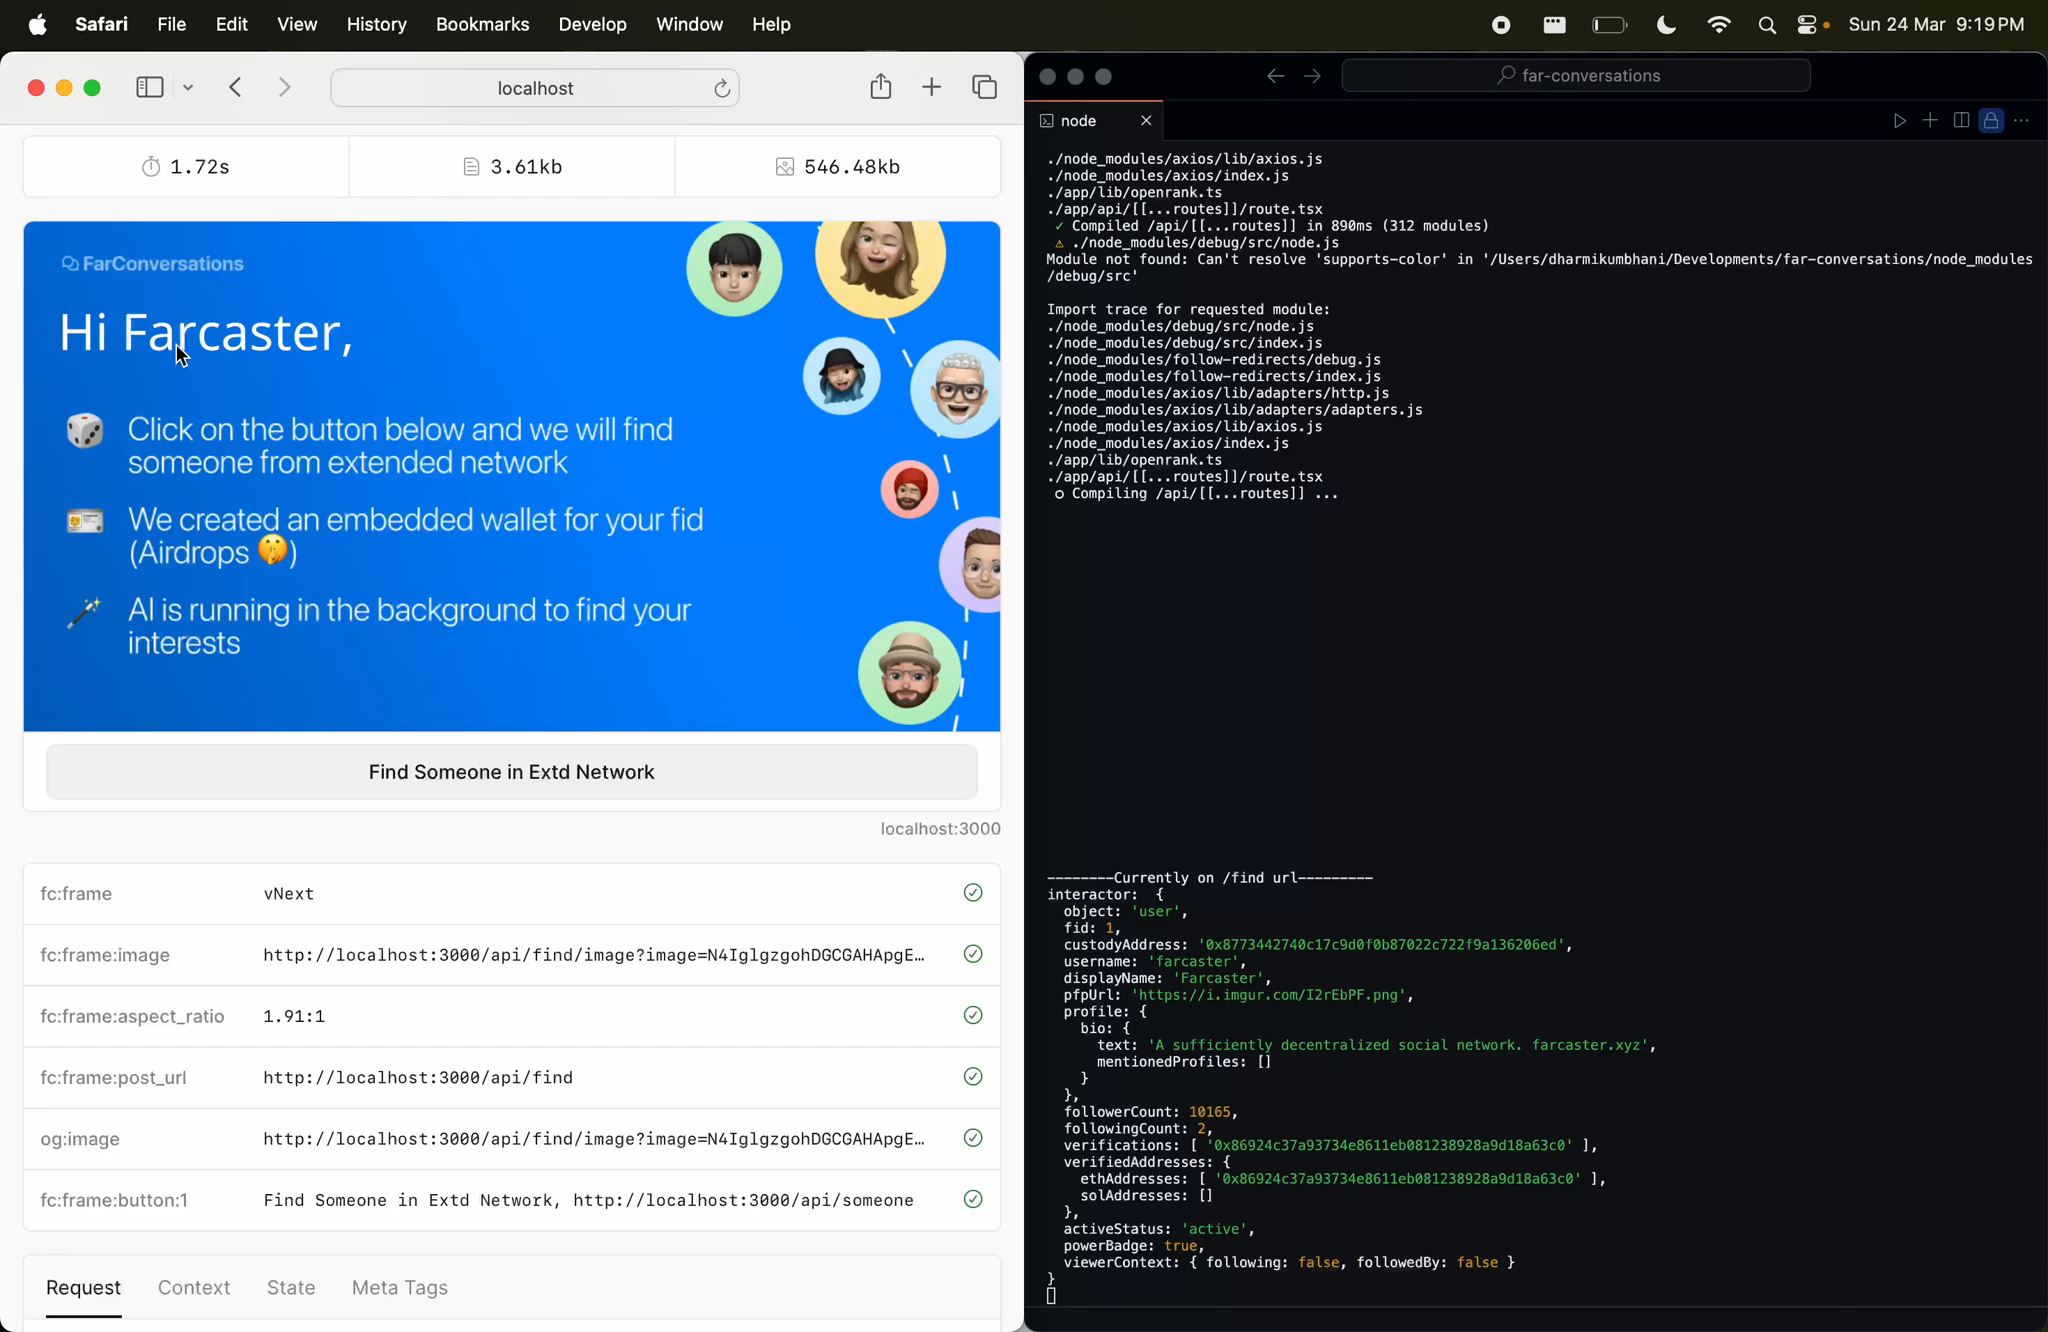Open the Wi-Fi menu bar icon
Viewport: 2048px width, 1332px height.
[x=1719, y=25]
